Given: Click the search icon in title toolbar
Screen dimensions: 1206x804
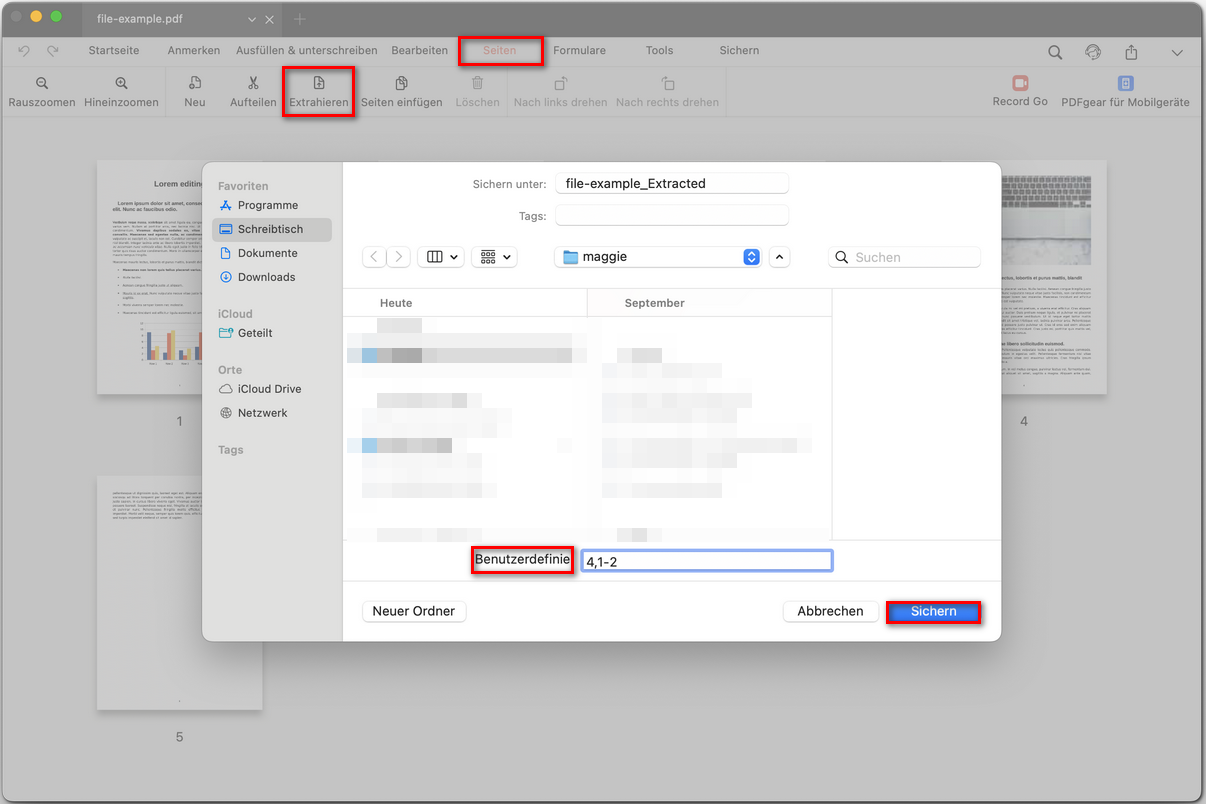Looking at the screenshot, I should [x=1055, y=52].
